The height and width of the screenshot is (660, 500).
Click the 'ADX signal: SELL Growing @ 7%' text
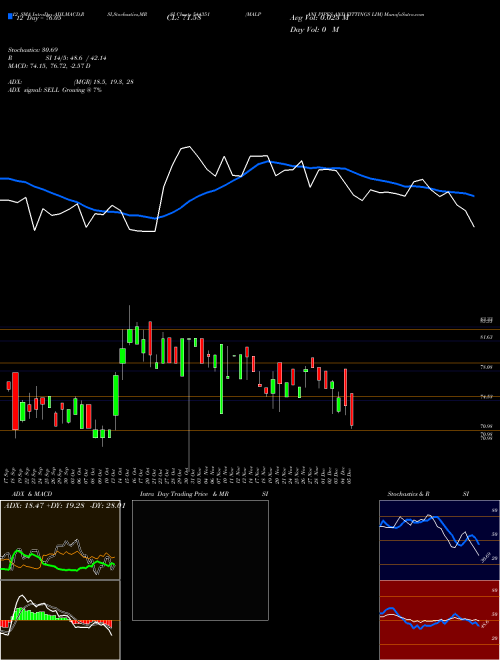click(55, 90)
